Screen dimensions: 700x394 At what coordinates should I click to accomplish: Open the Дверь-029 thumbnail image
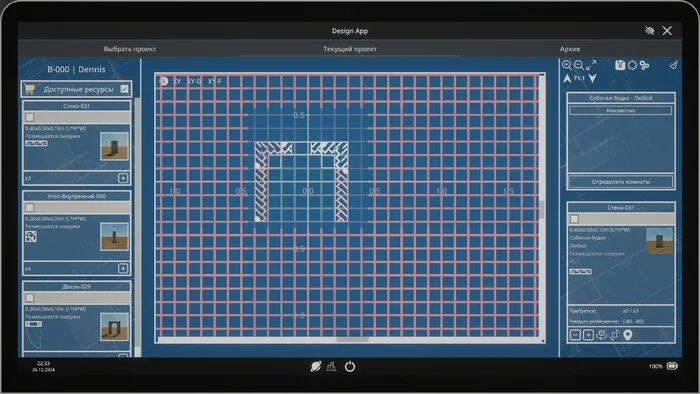[x=114, y=327]
